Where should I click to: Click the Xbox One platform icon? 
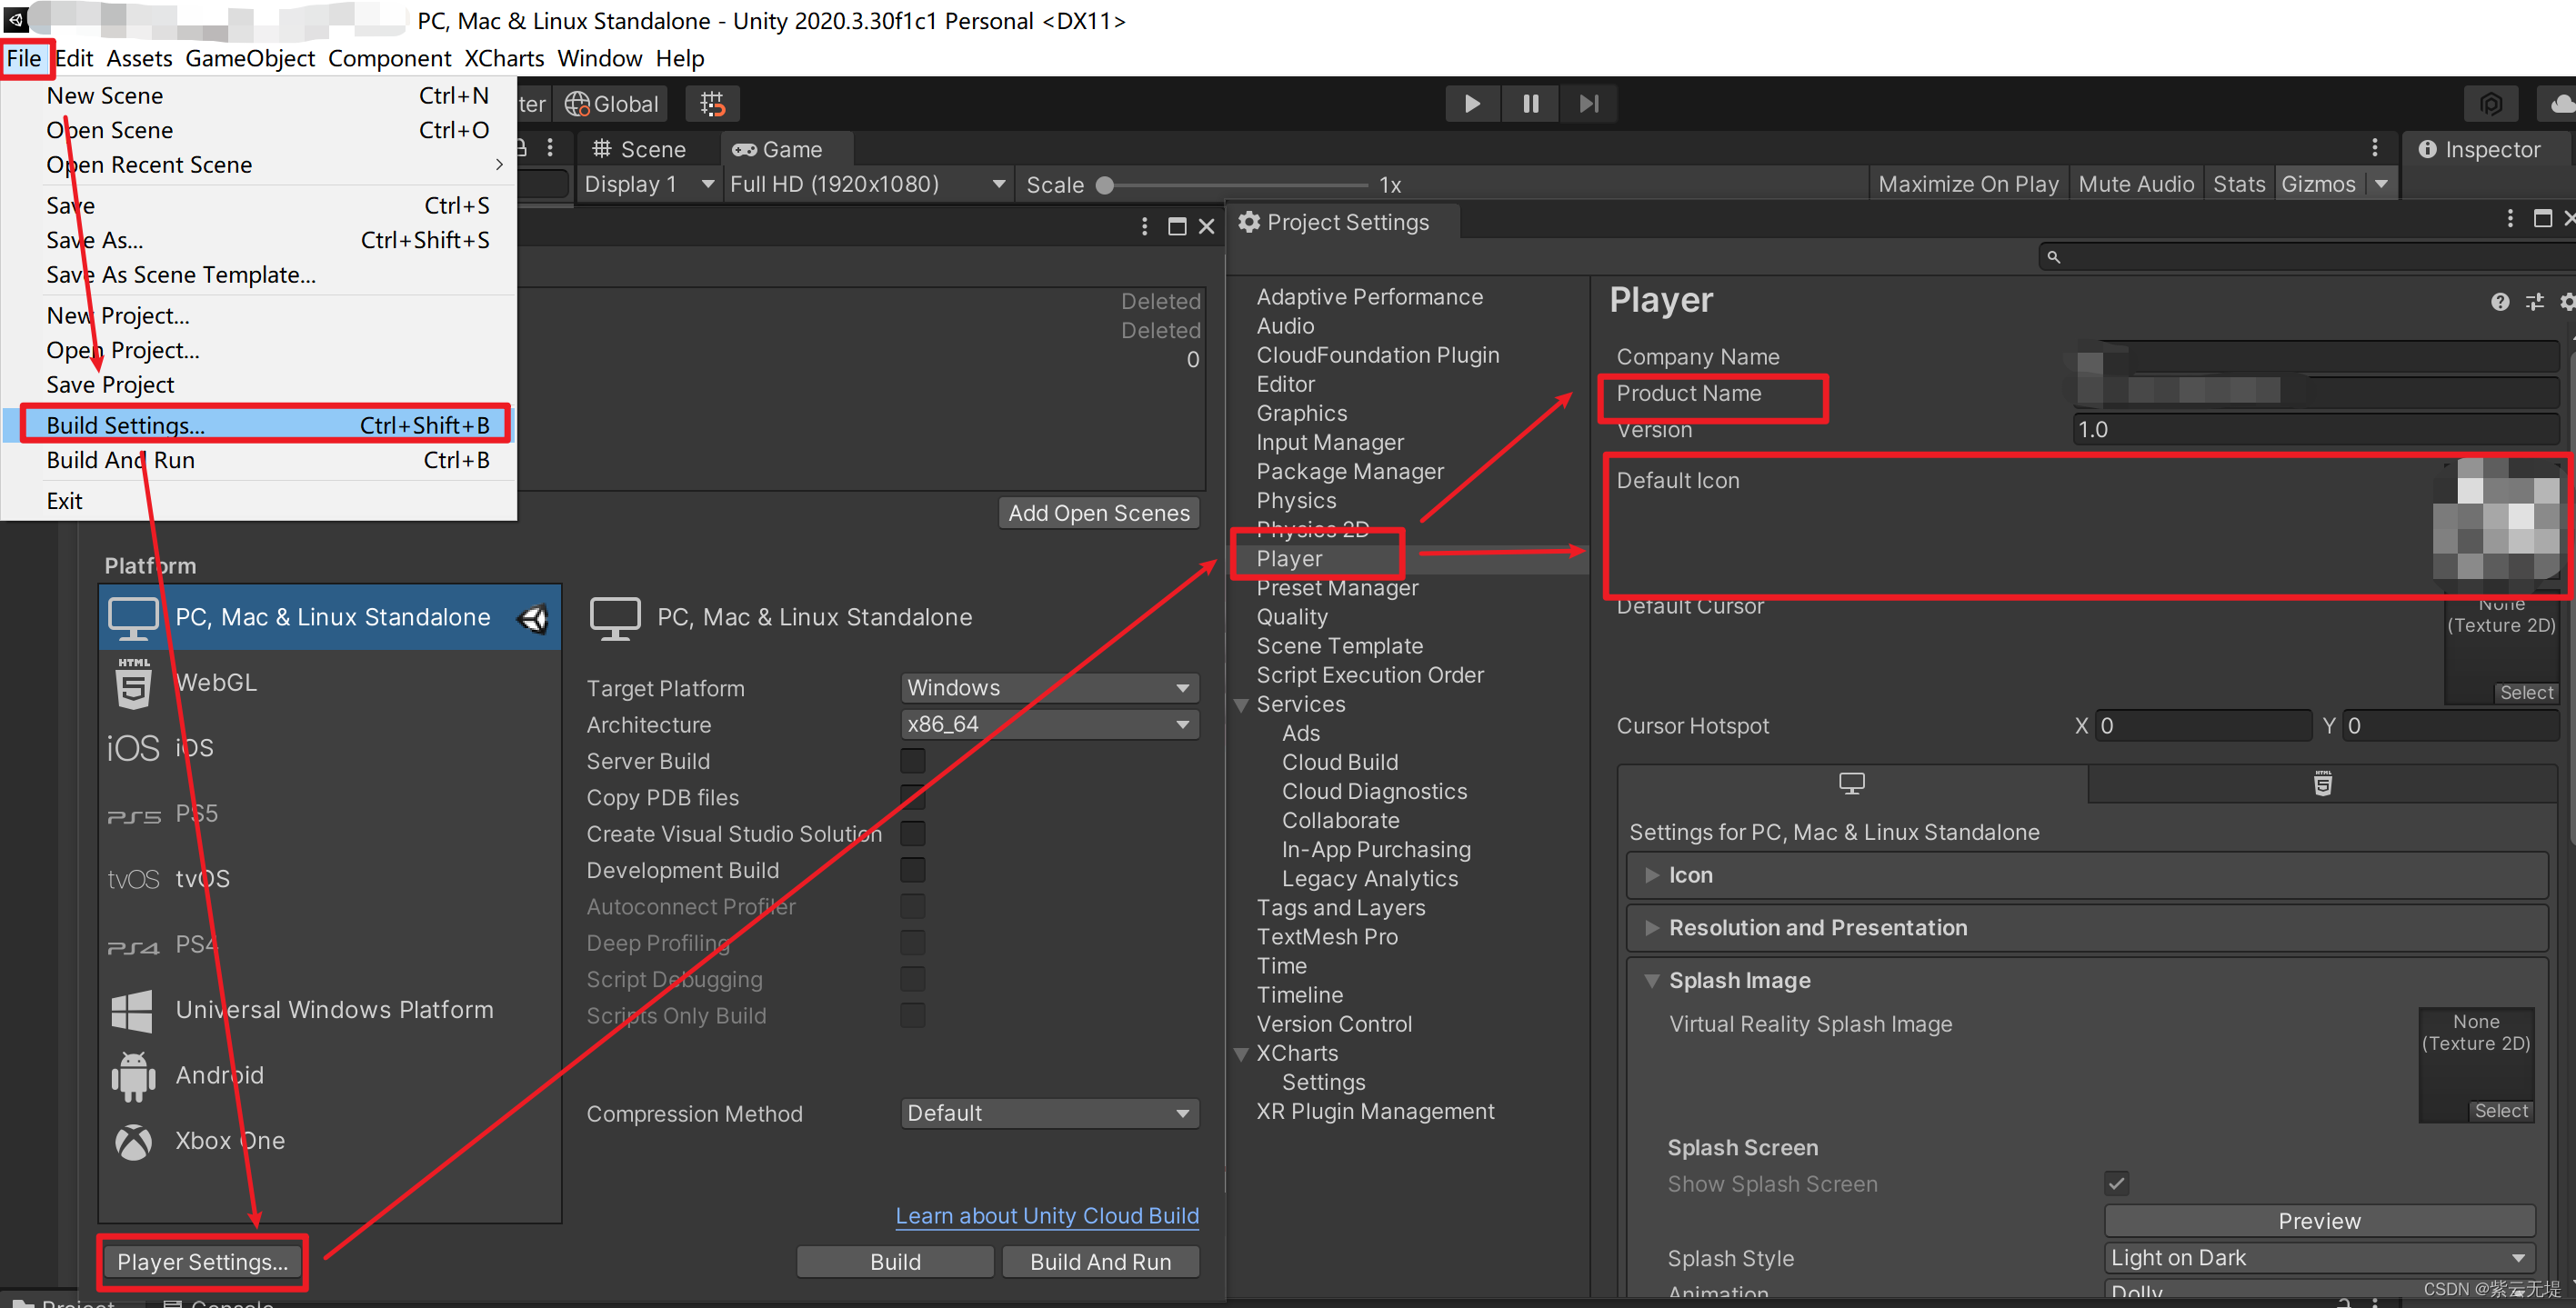(x=133, y=1141)
